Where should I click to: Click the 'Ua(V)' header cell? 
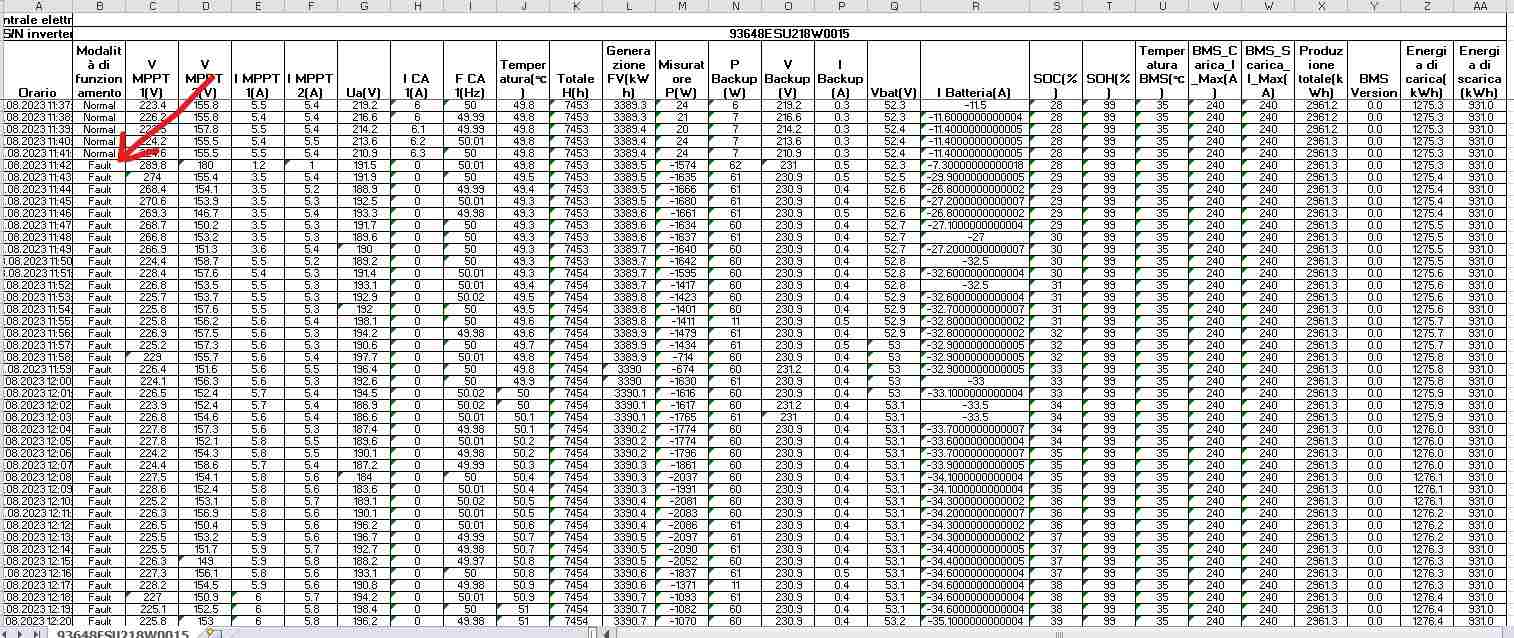pyautogui.click(x=363, y=69)
